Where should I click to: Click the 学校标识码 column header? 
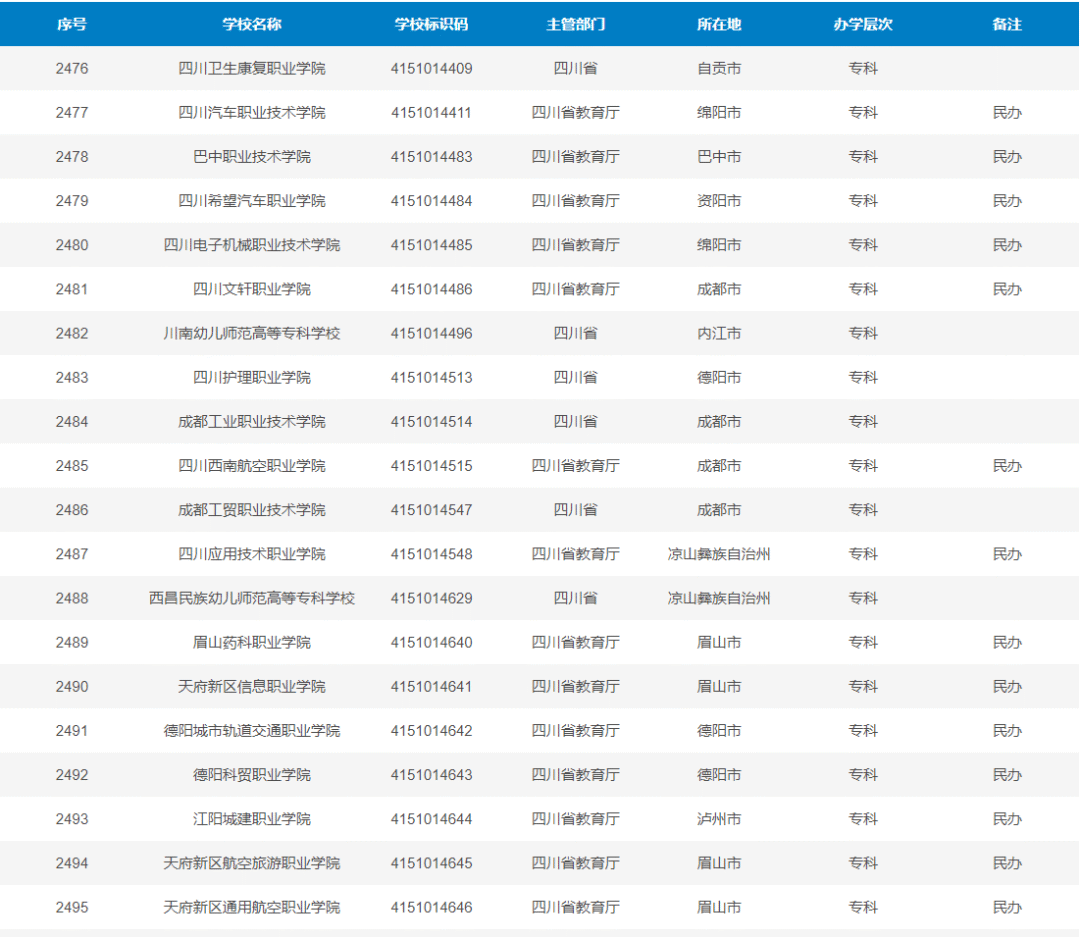431,25
